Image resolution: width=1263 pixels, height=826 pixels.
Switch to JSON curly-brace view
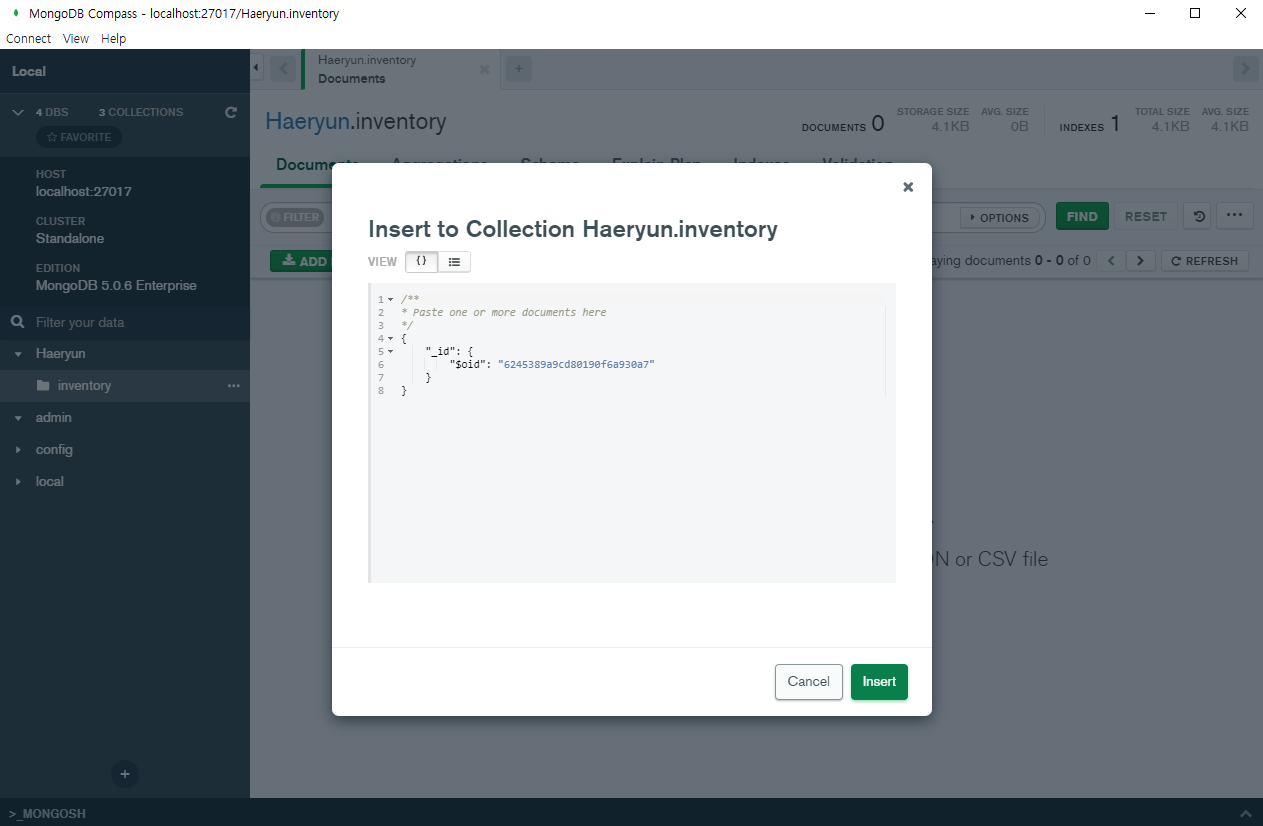point(421,261)
